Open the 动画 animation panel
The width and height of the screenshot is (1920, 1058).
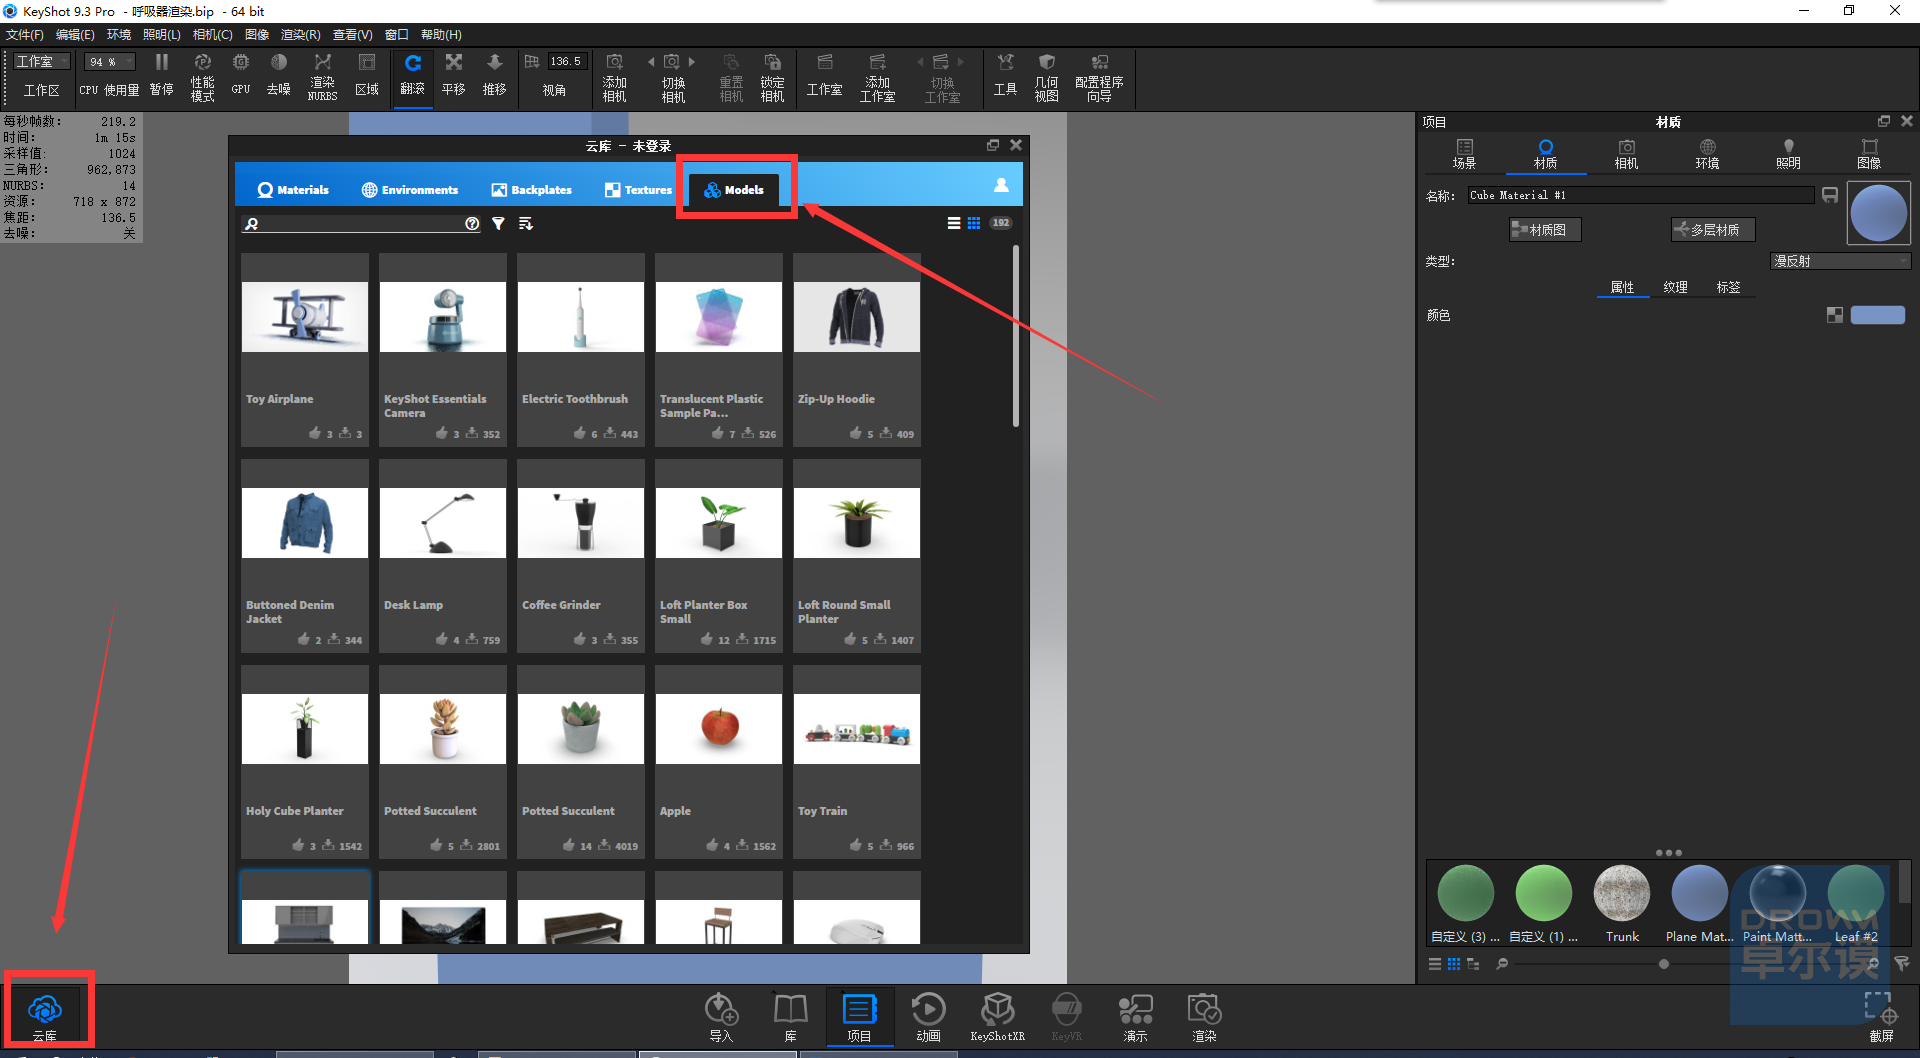click(x=928, y=1017)
